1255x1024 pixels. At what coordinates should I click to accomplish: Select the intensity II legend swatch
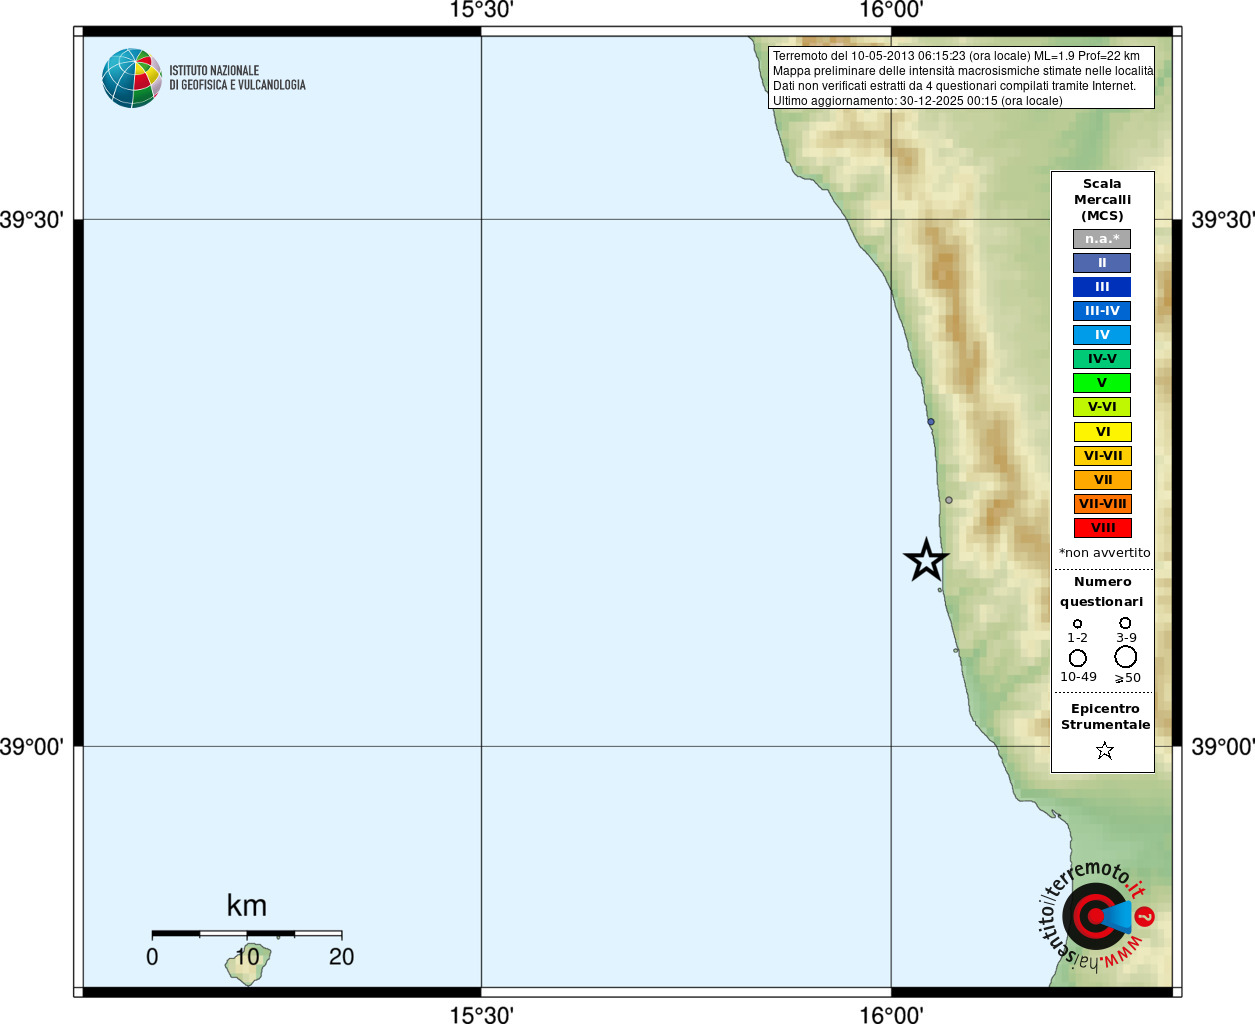(1102, 263)
